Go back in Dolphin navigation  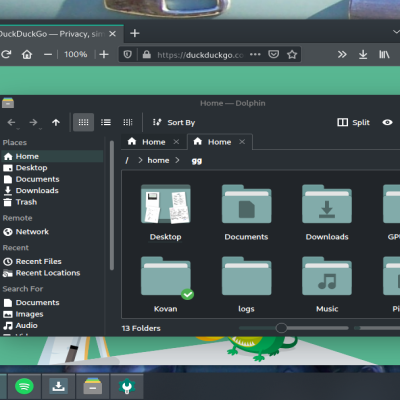pos(11,123)
